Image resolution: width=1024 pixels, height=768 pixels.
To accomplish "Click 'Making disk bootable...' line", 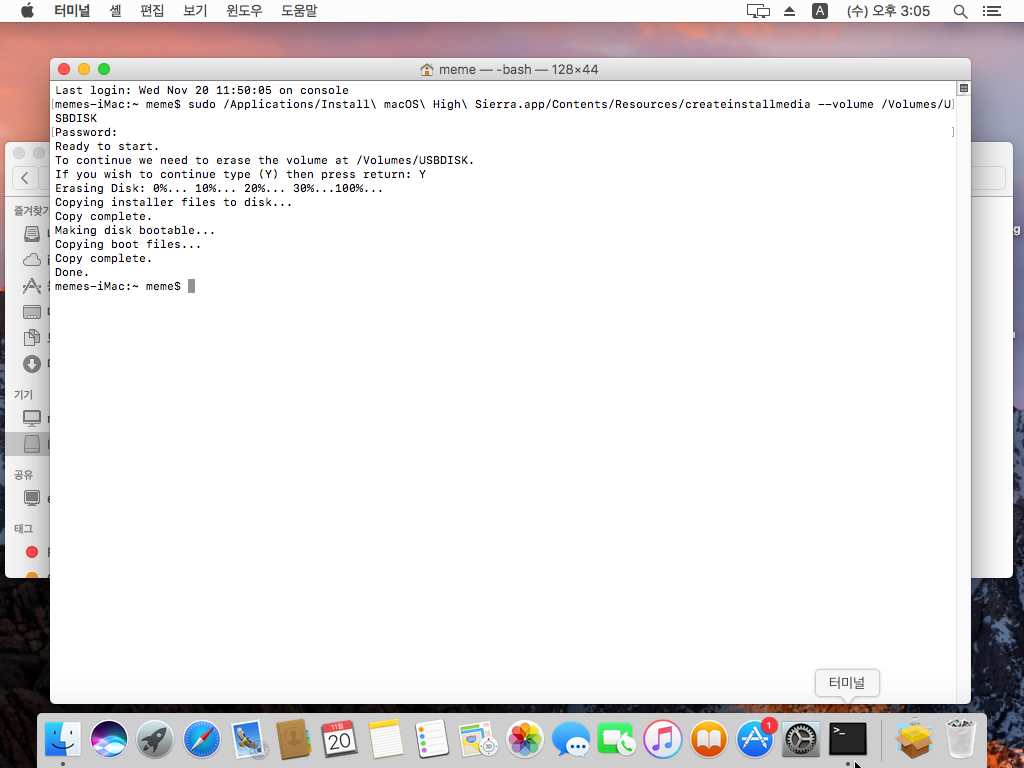I will [135, 231].
